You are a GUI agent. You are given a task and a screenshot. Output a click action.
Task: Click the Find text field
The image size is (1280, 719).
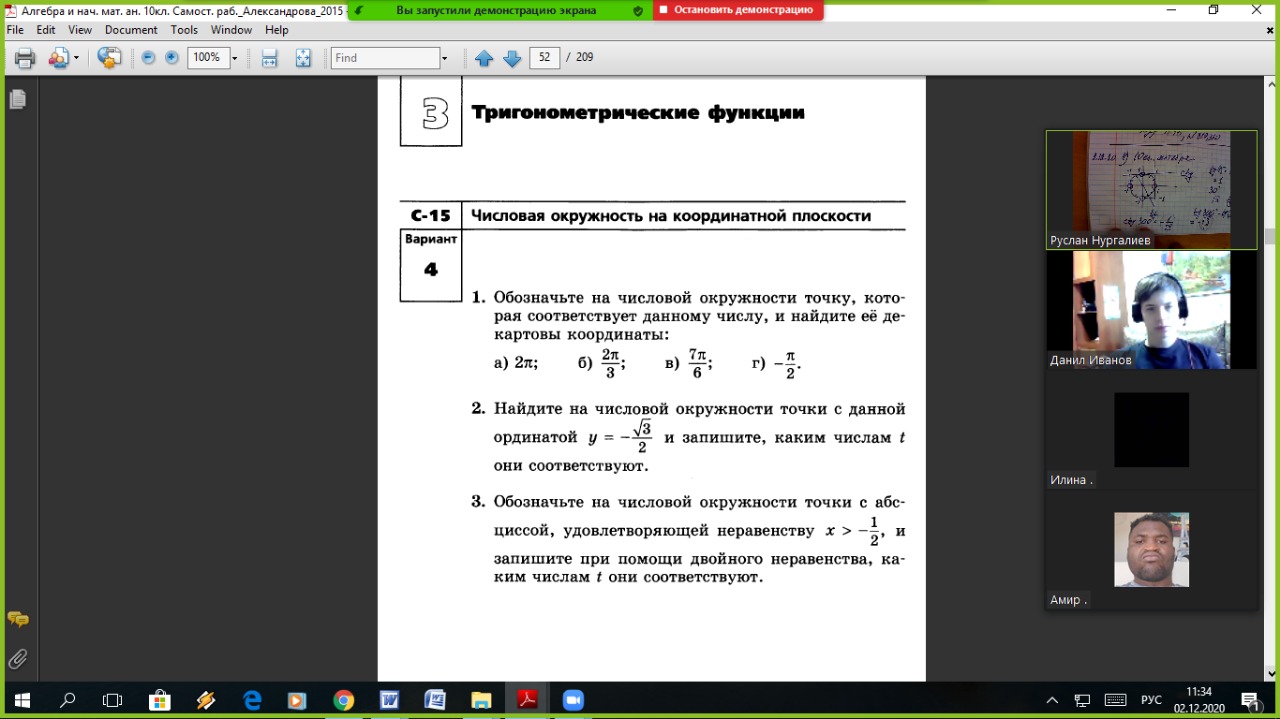coord(385,58)
